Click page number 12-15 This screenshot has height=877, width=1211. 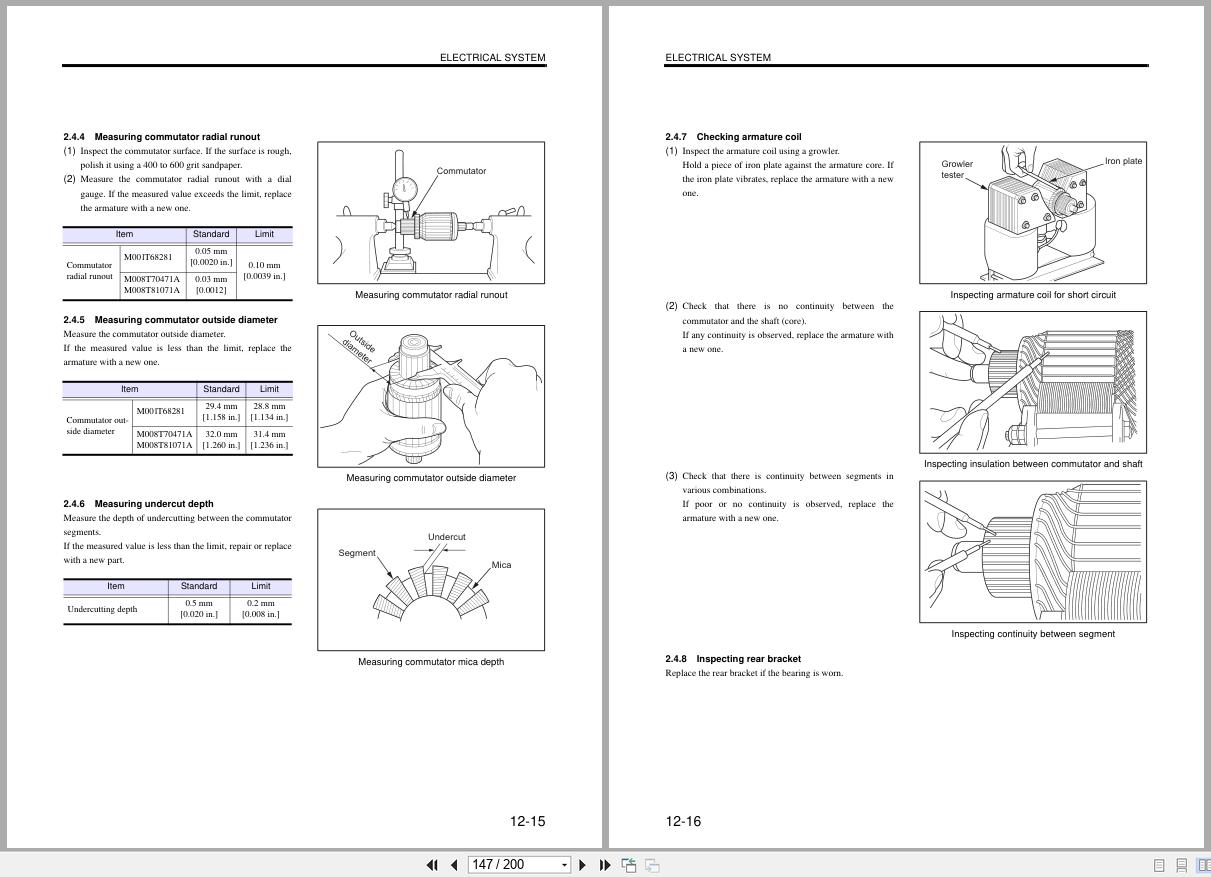click(528, 822)
